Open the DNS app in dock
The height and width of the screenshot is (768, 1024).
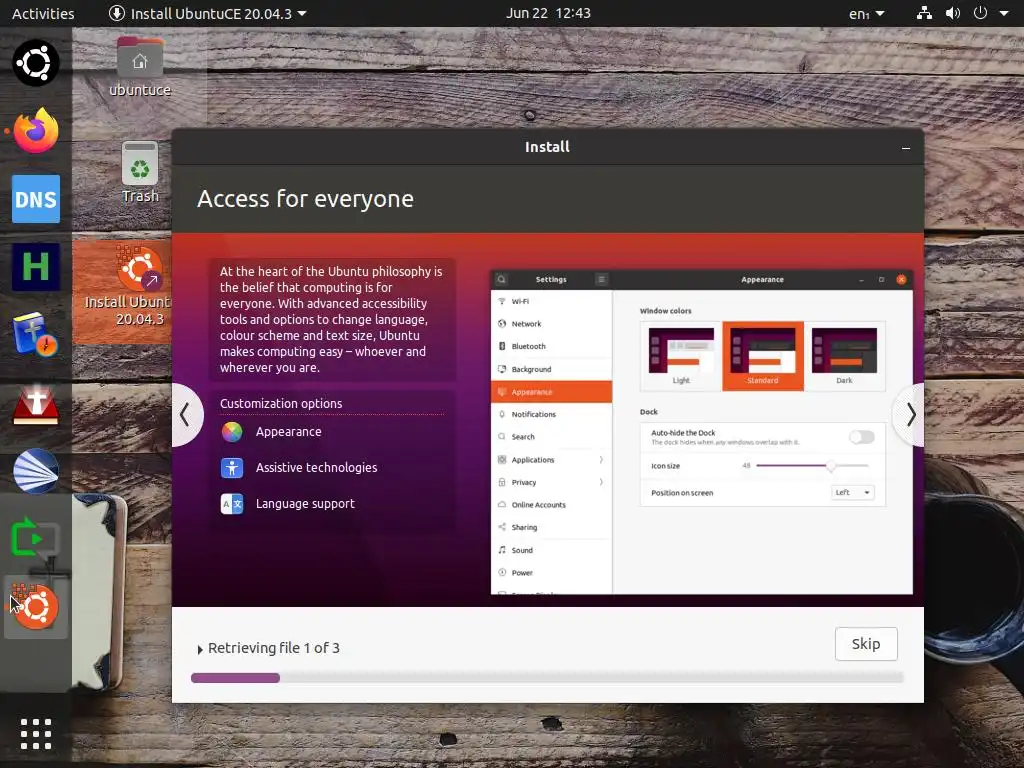(36, 199)
